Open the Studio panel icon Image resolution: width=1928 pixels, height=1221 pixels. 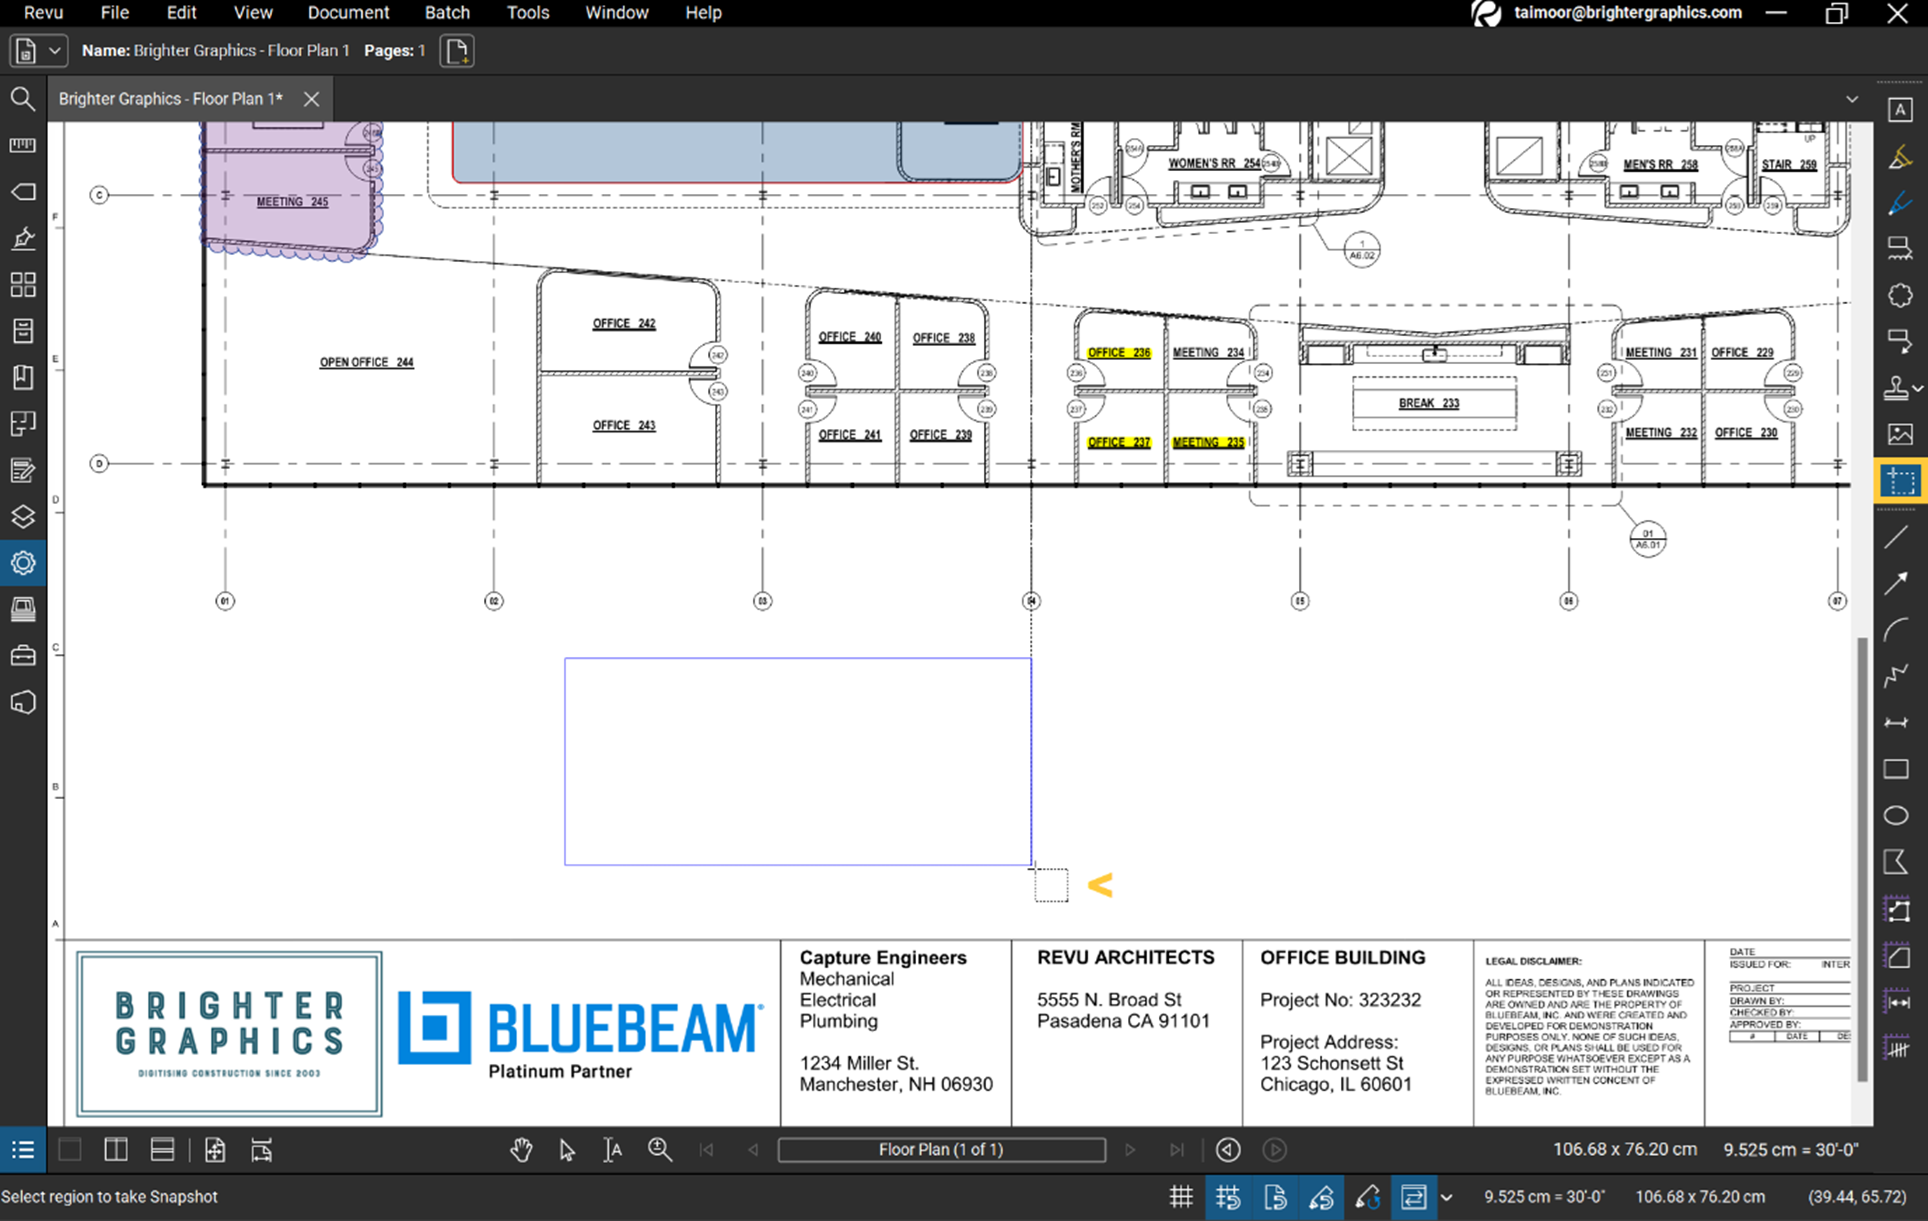coord(22,702)
